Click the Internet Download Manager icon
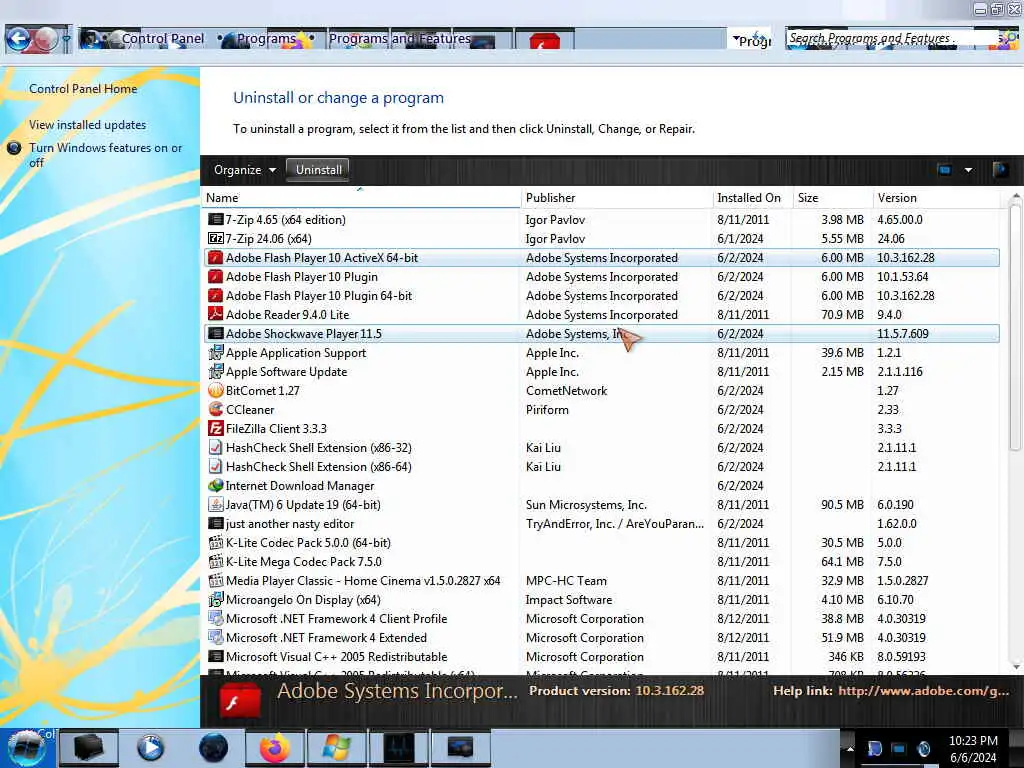Viewport: 1024px width, 768px height. click(x=216, y=485)
